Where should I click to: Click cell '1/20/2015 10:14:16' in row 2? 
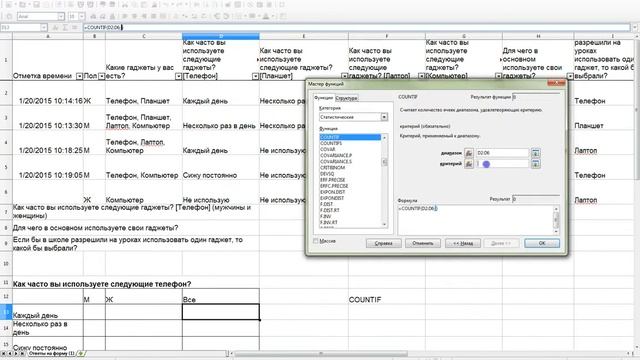pyautogui.click(x=48, y=93)
